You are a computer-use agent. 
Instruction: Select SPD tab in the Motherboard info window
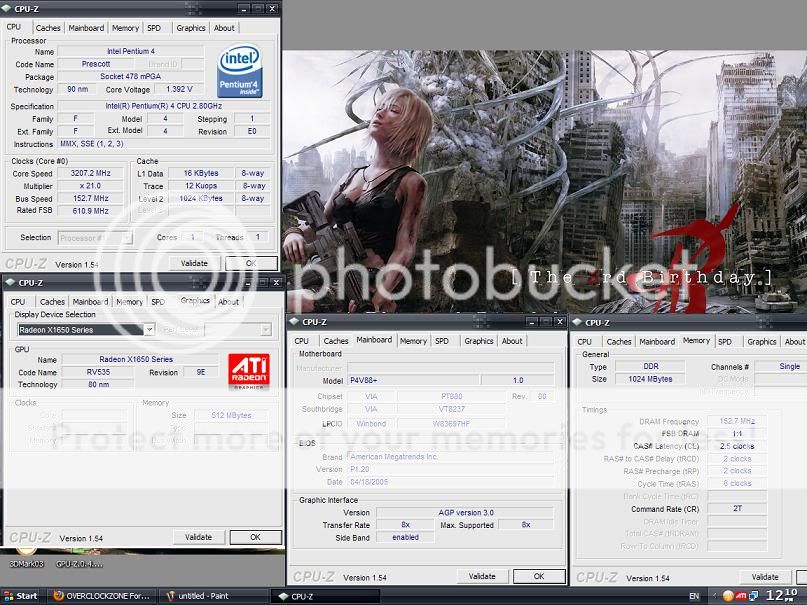click(x=442, y=341)
